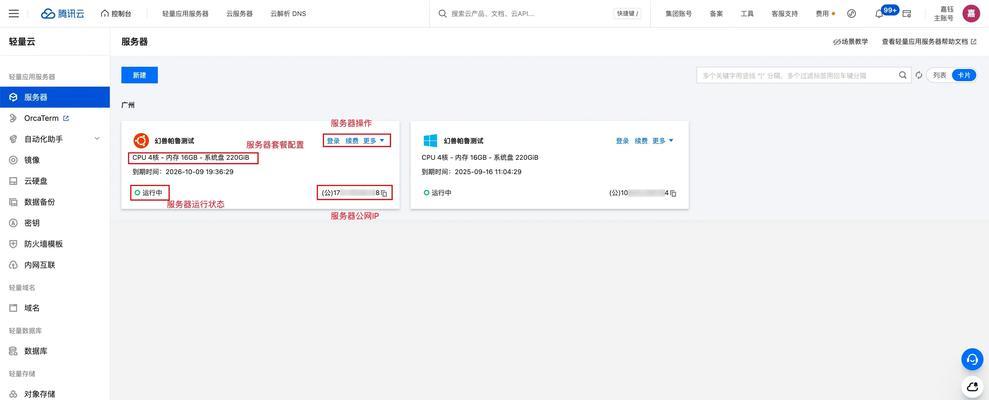Open 客服支持 menu

click(784, 13)
